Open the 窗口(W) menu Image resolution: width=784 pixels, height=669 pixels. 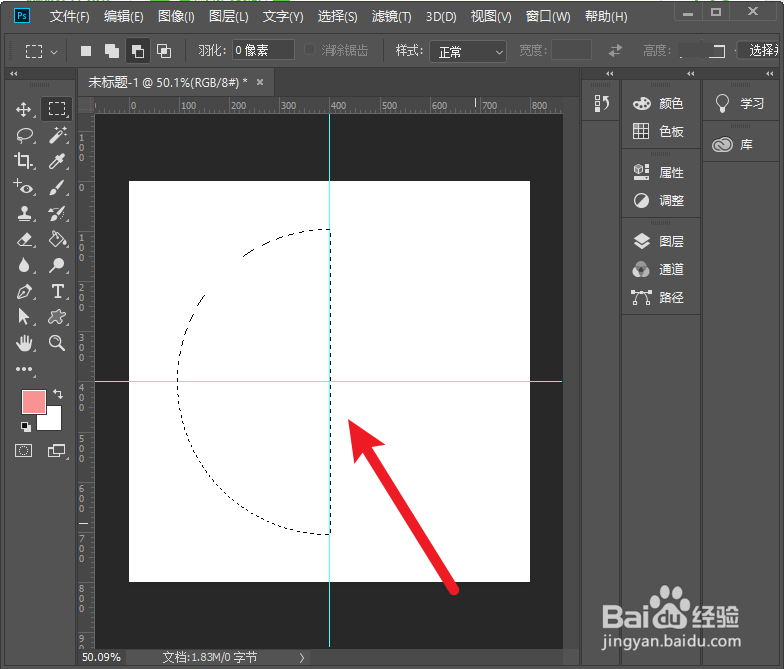[548, 16]
